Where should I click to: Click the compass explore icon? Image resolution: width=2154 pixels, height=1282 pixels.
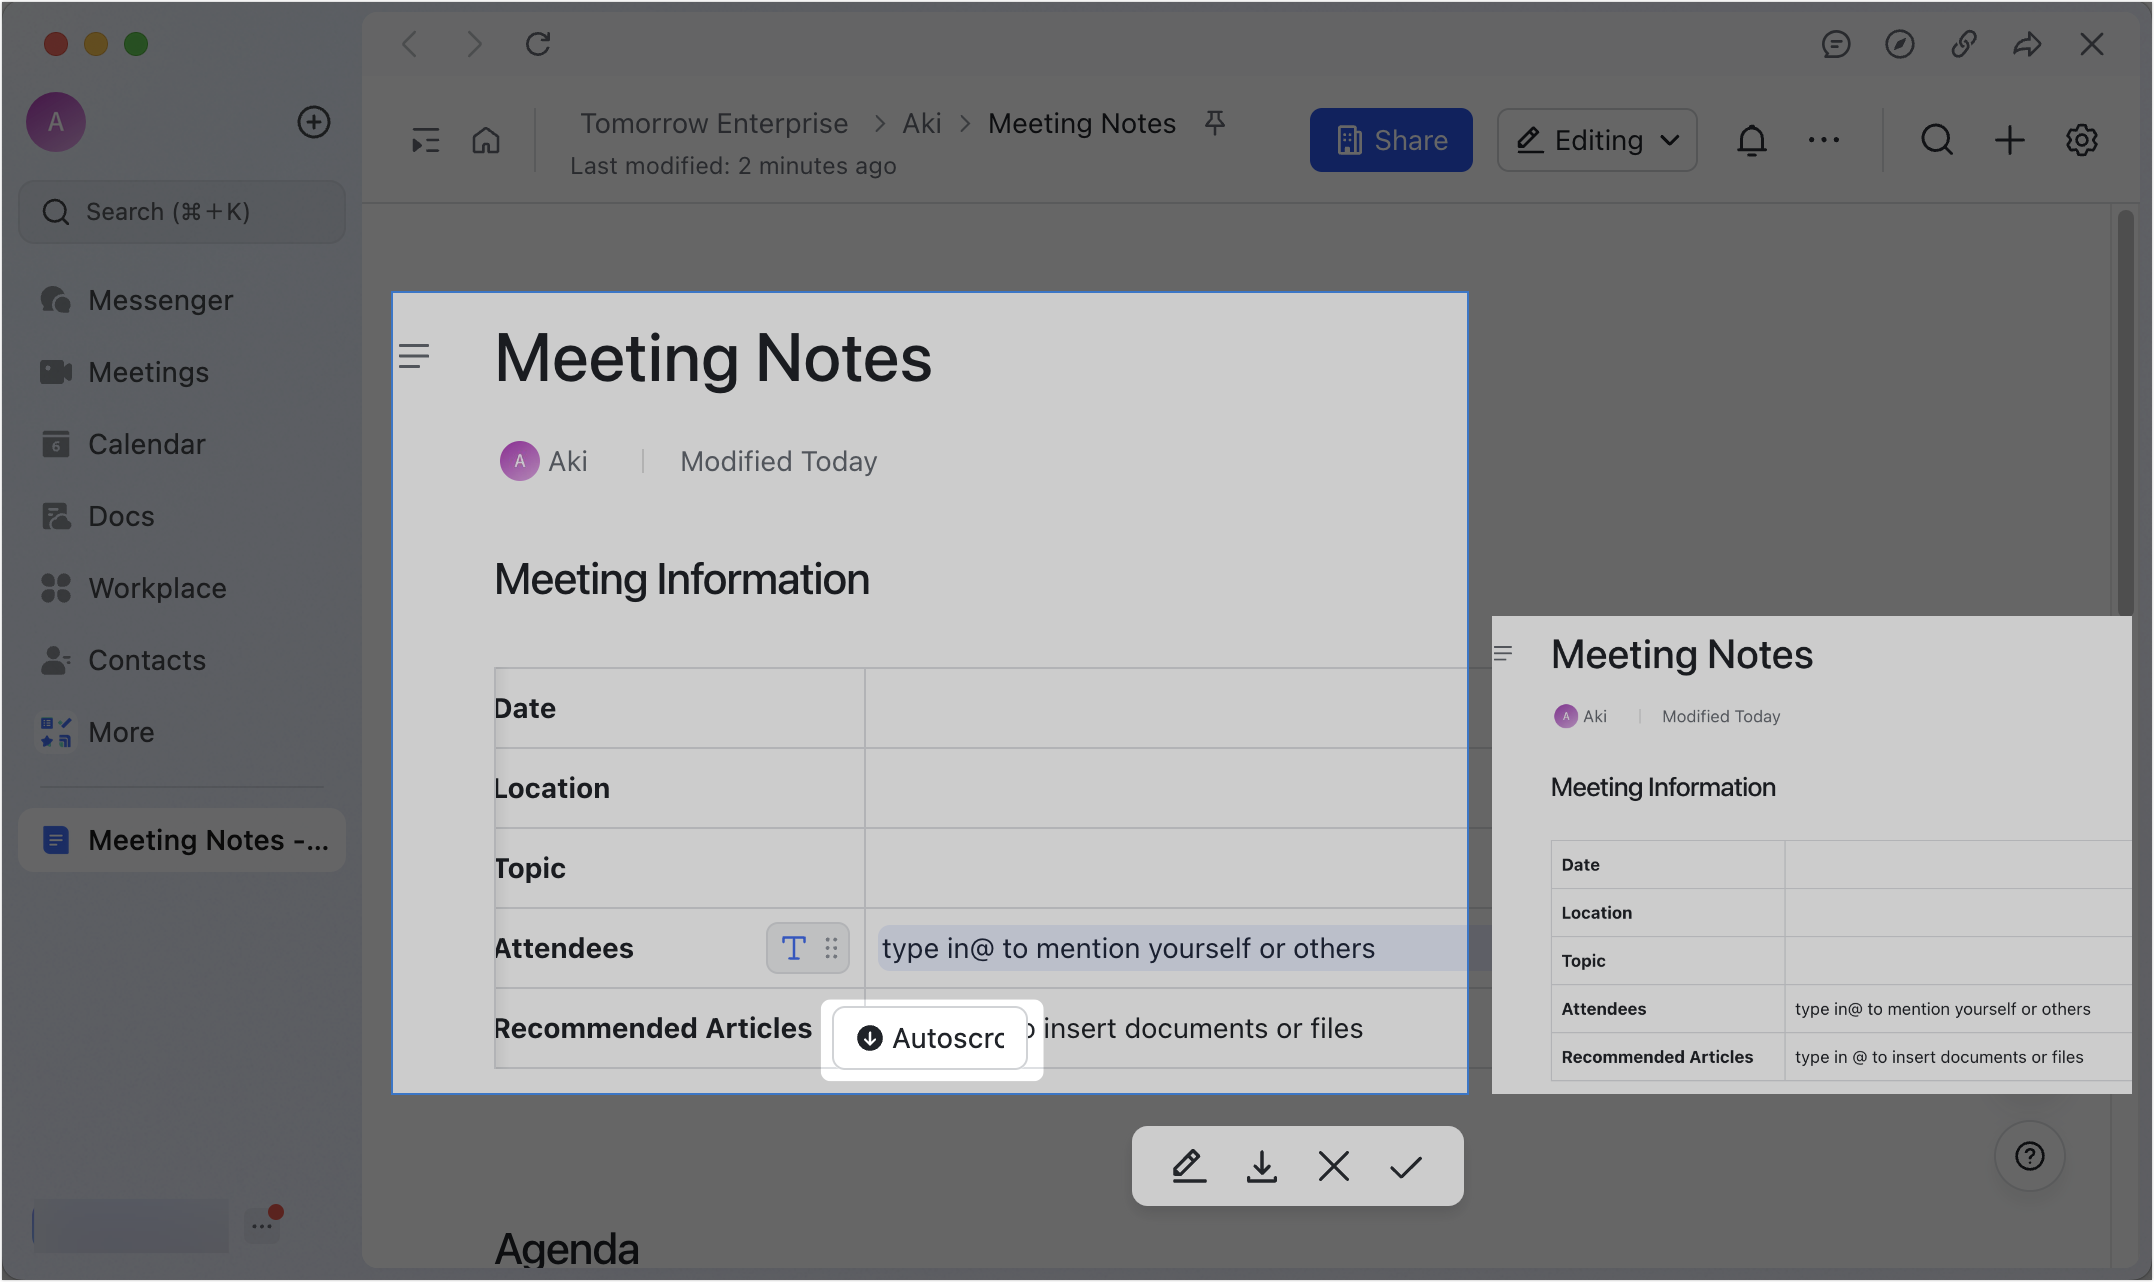pos(1900,44)
